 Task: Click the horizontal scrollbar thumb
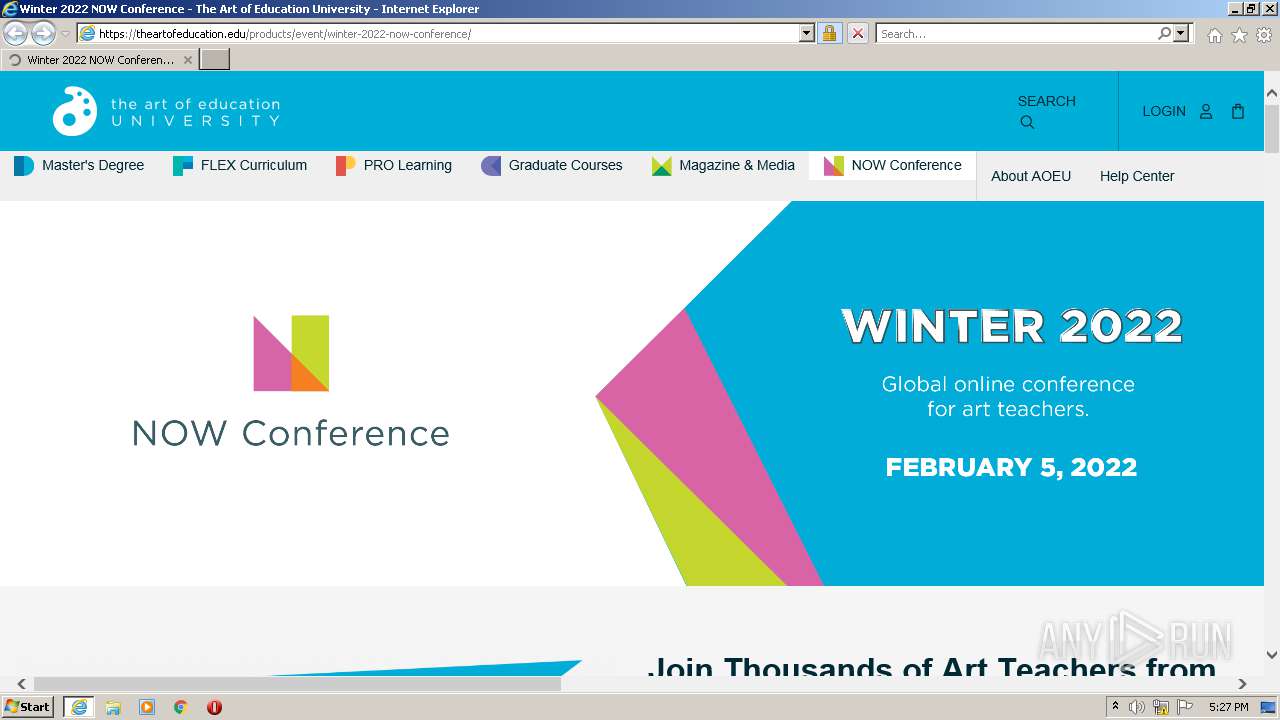(x=297, y=684)
